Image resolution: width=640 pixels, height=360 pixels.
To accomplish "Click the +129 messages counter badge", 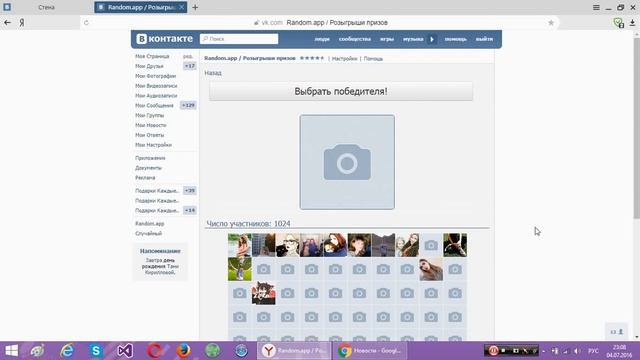I will [188, 105].
